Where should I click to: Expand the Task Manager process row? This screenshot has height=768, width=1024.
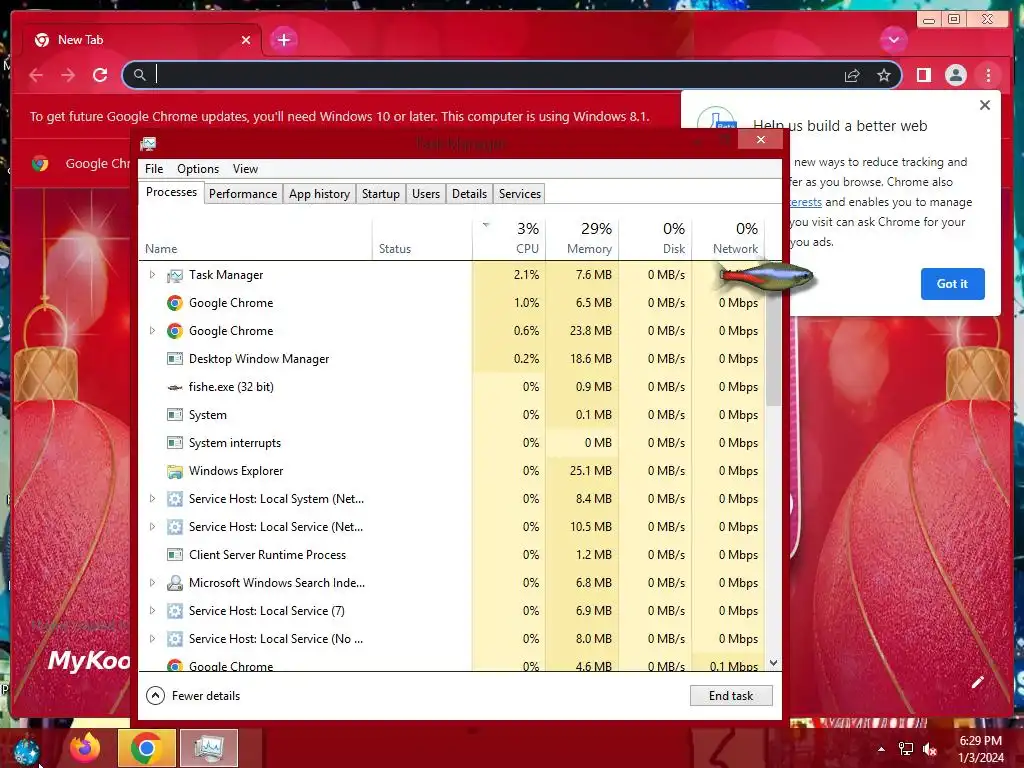pyautogui.click(x=152, y=275)
